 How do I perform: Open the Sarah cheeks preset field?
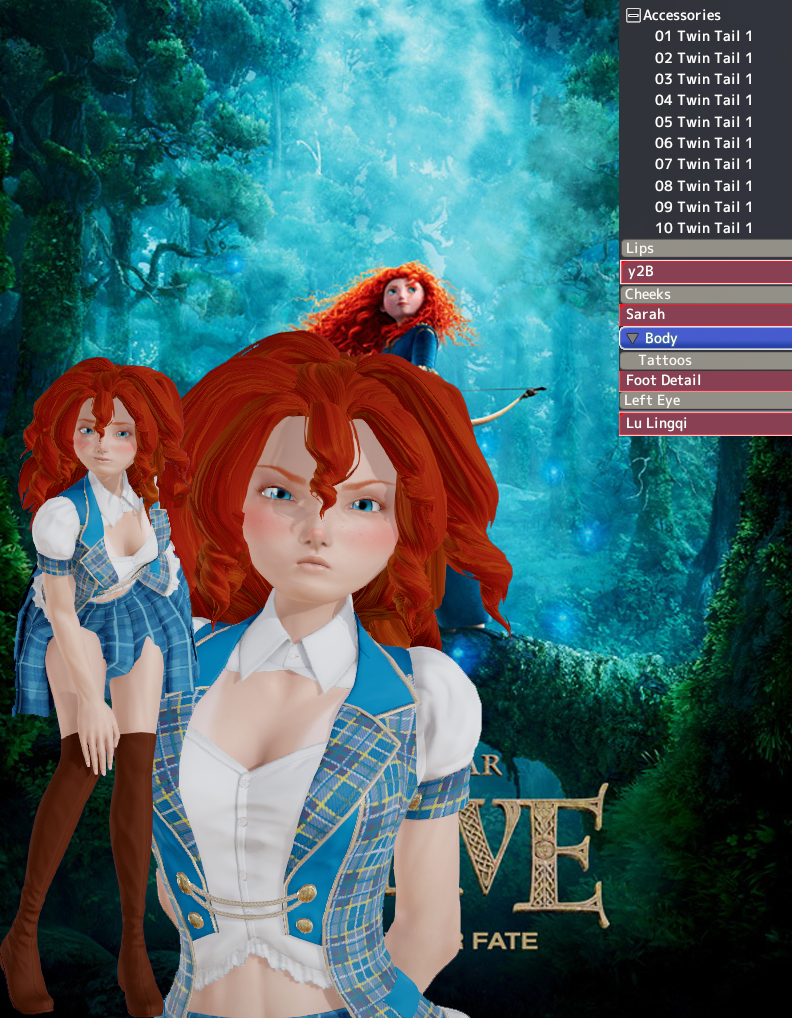pyautogui.click(x=706, y=315)
